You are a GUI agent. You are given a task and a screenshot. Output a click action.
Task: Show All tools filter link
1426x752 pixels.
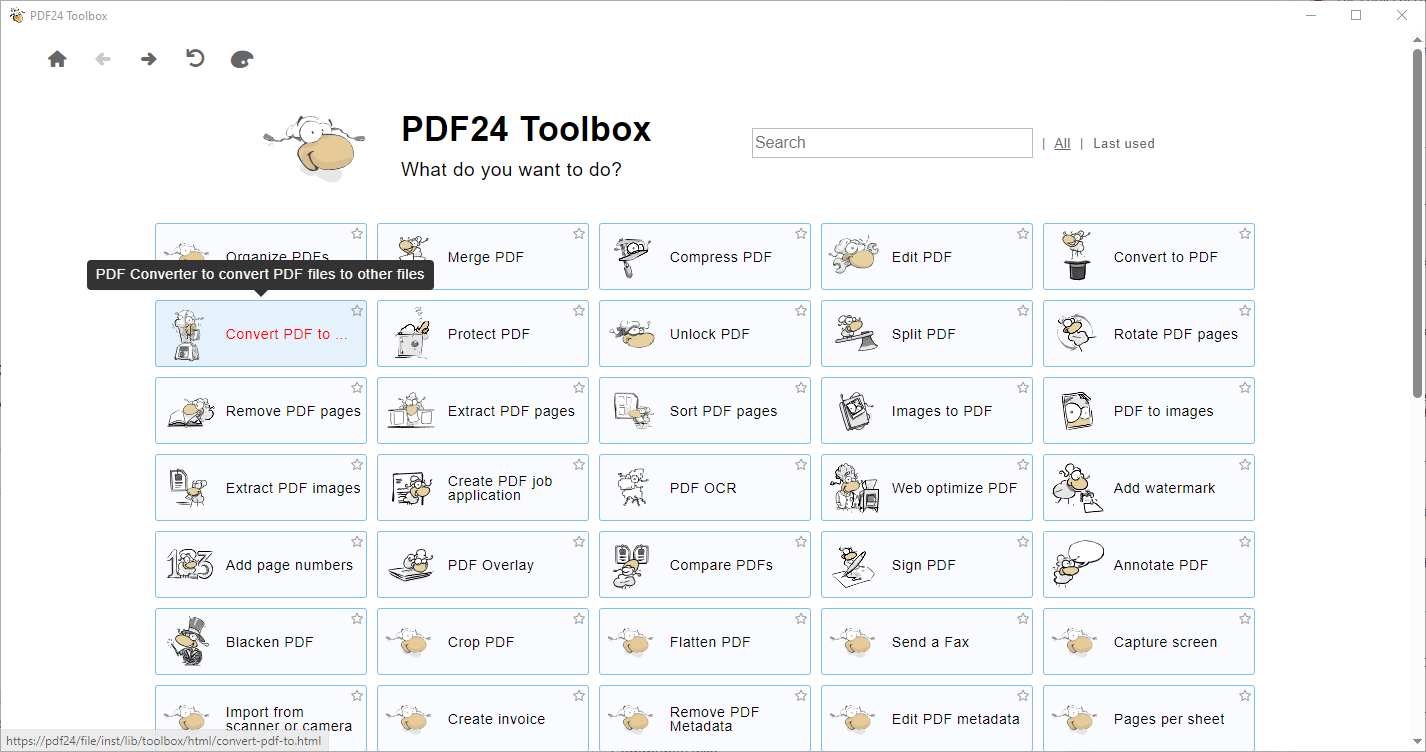click(x=1062, y=144)
